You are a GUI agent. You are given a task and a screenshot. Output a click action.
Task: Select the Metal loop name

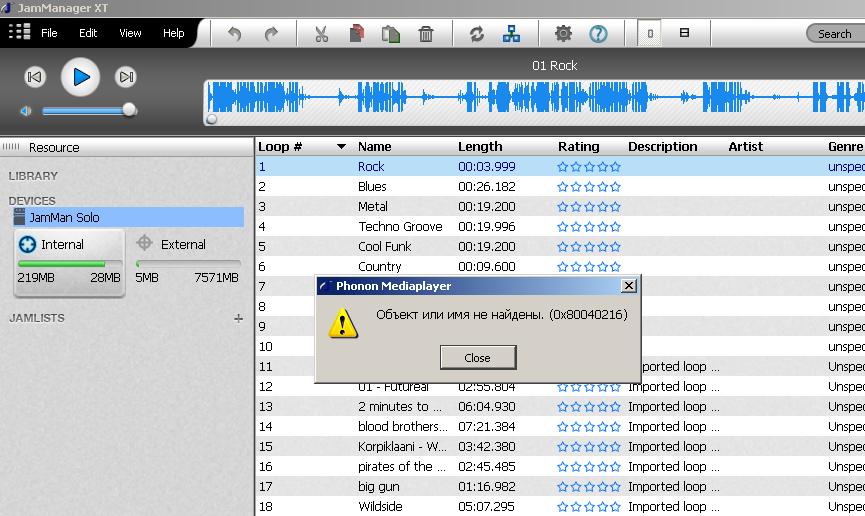pyautogui.click(x=373, y=206)
